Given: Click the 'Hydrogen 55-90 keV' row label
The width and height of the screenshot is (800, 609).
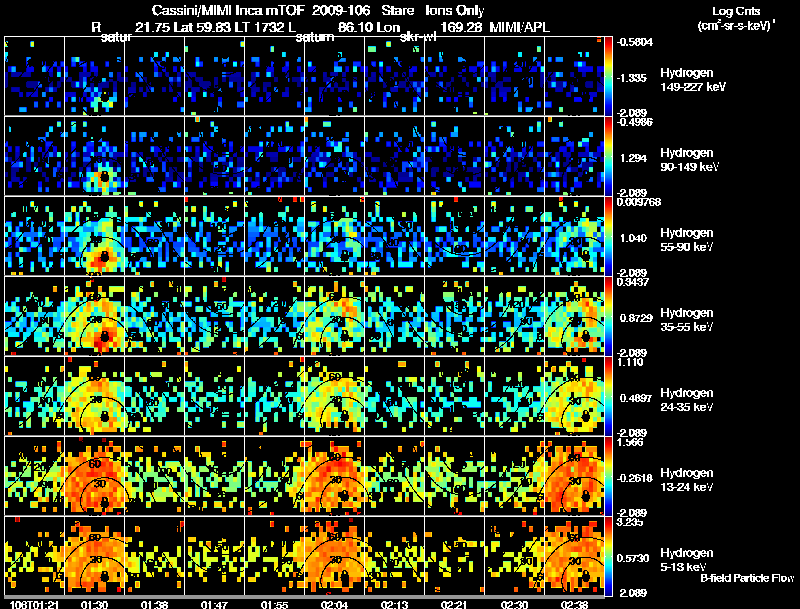Looking at the screenshot, I should point(686,240).
